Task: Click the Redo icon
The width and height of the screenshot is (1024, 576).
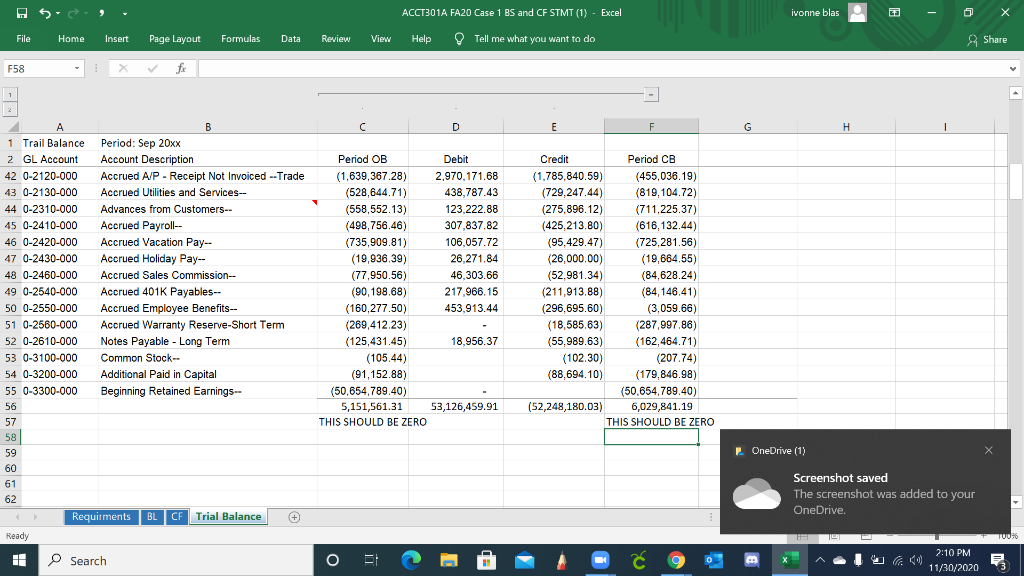Action: coord(72,13)
